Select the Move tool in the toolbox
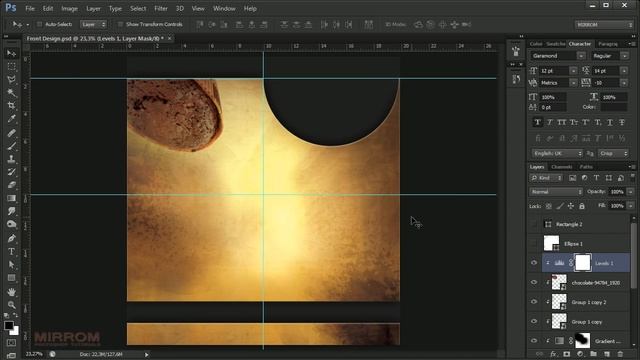Screen dimensions: 640x360 11,53
